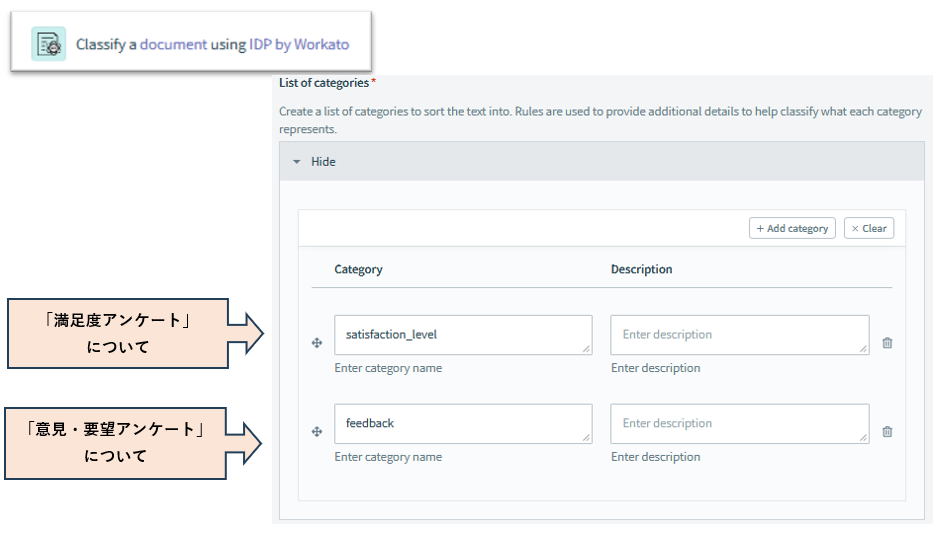Open the "IDP by Workato" link
Viewport: 942px width, 533px height.
(x=298, y=45)
